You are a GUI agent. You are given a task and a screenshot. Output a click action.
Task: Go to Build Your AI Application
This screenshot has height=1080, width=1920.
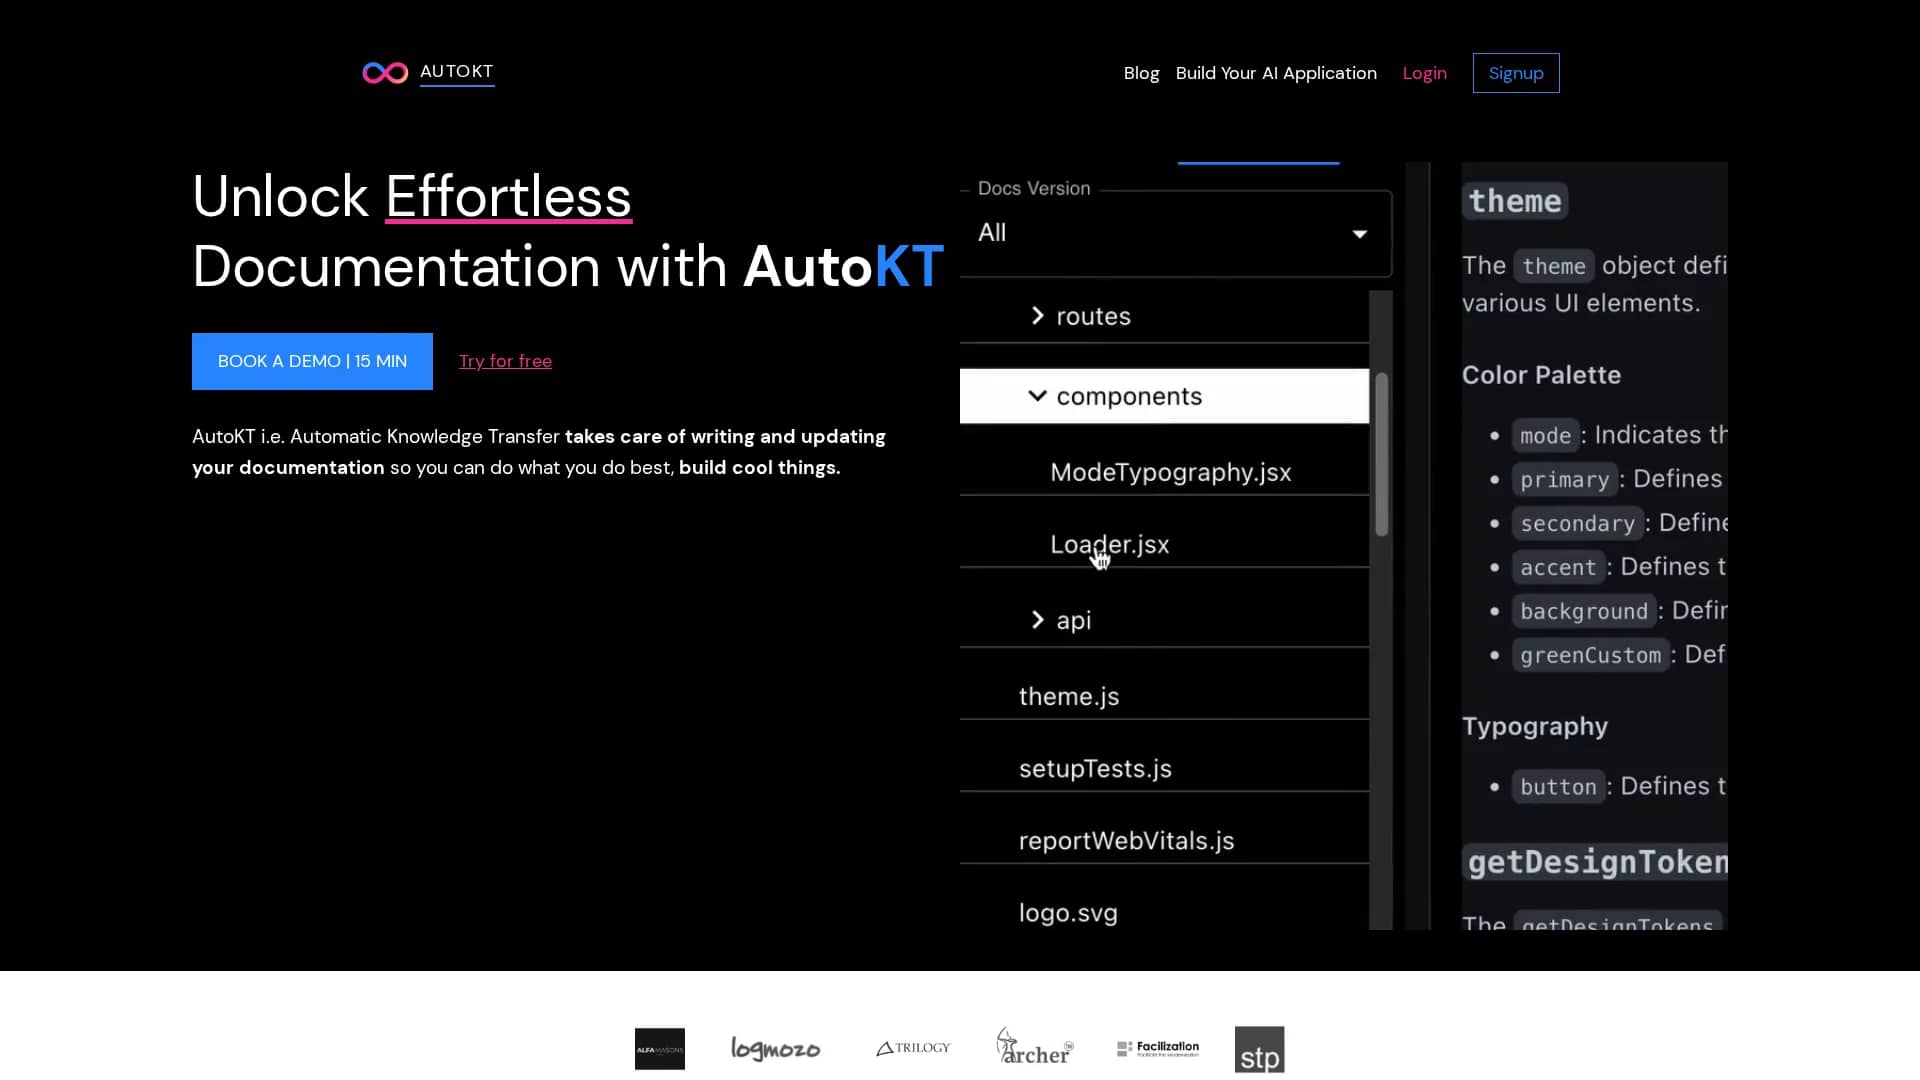pos(1276,73)
